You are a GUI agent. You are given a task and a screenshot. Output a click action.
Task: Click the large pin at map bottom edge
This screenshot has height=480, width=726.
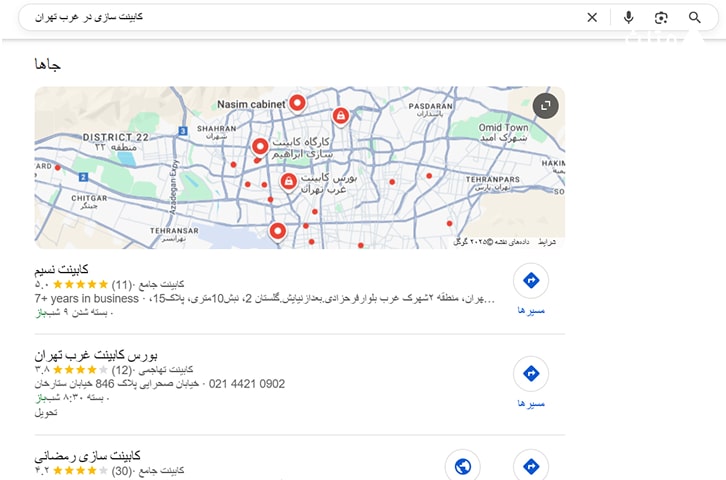[x=277, y=231]
